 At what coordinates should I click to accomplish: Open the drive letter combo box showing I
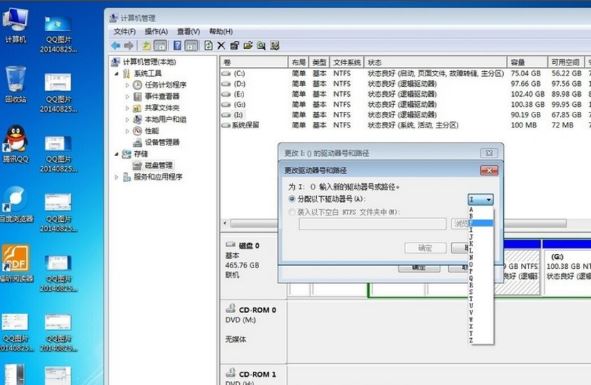point(481,199)
